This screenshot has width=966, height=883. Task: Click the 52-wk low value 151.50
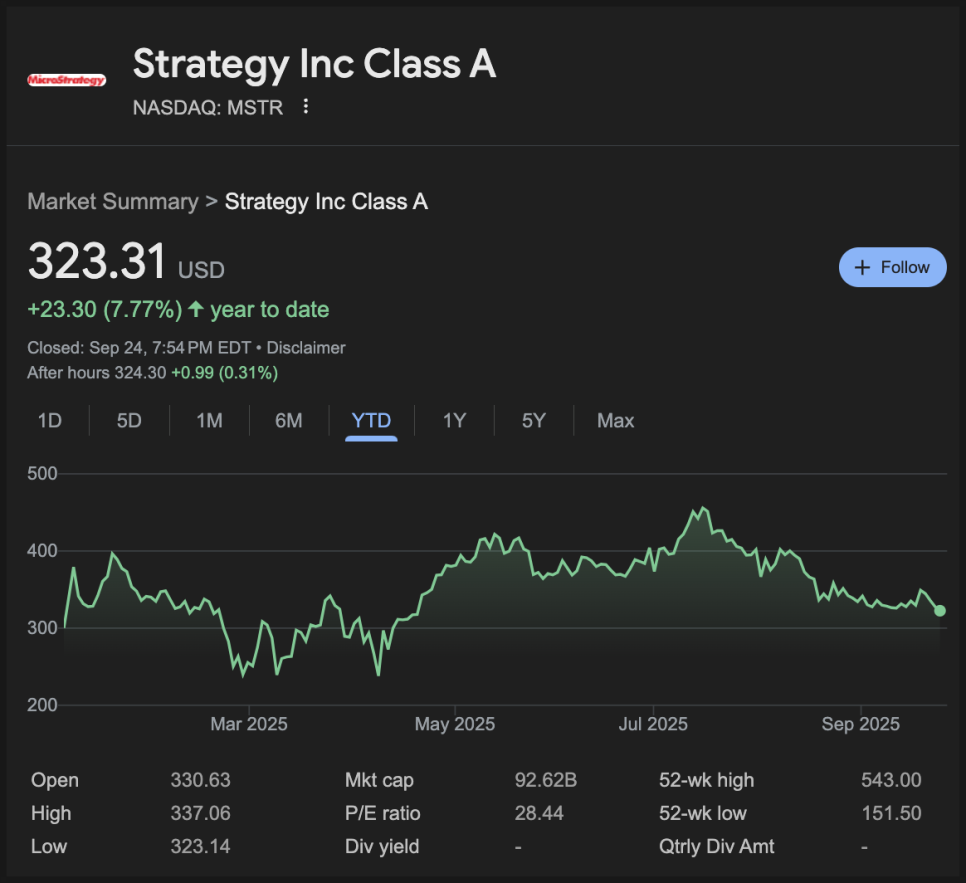coord(891,813)
